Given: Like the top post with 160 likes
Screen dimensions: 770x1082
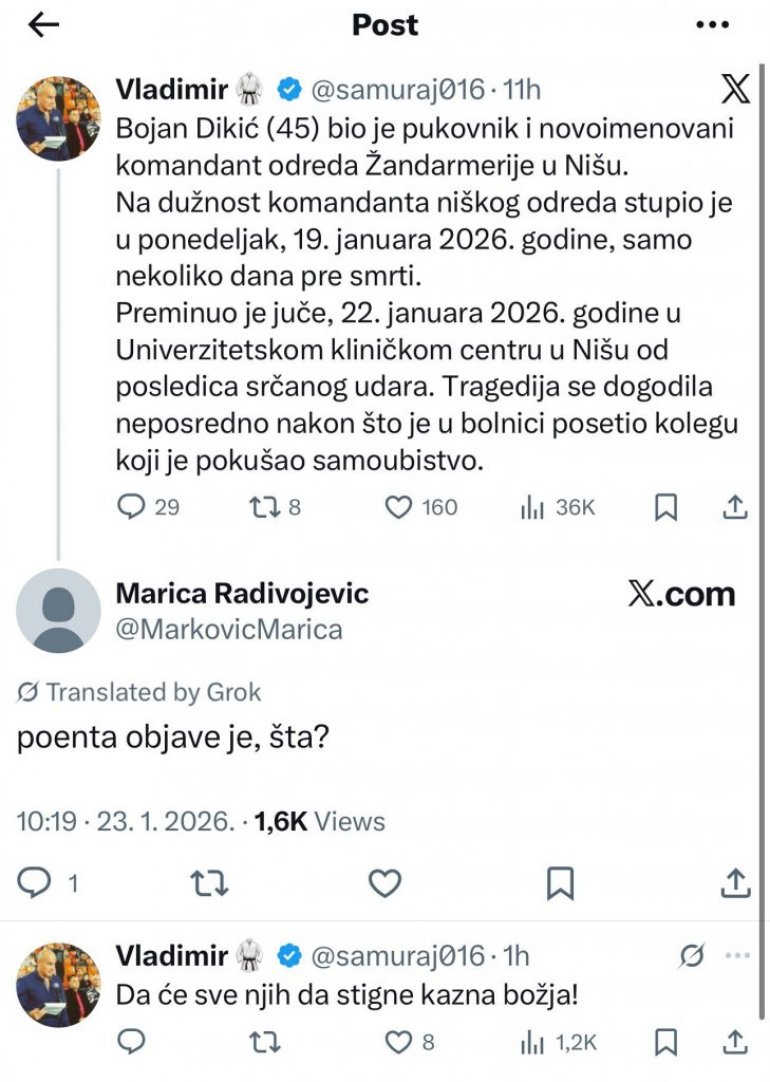Looking at the screenshot, I should pos(399,508).
